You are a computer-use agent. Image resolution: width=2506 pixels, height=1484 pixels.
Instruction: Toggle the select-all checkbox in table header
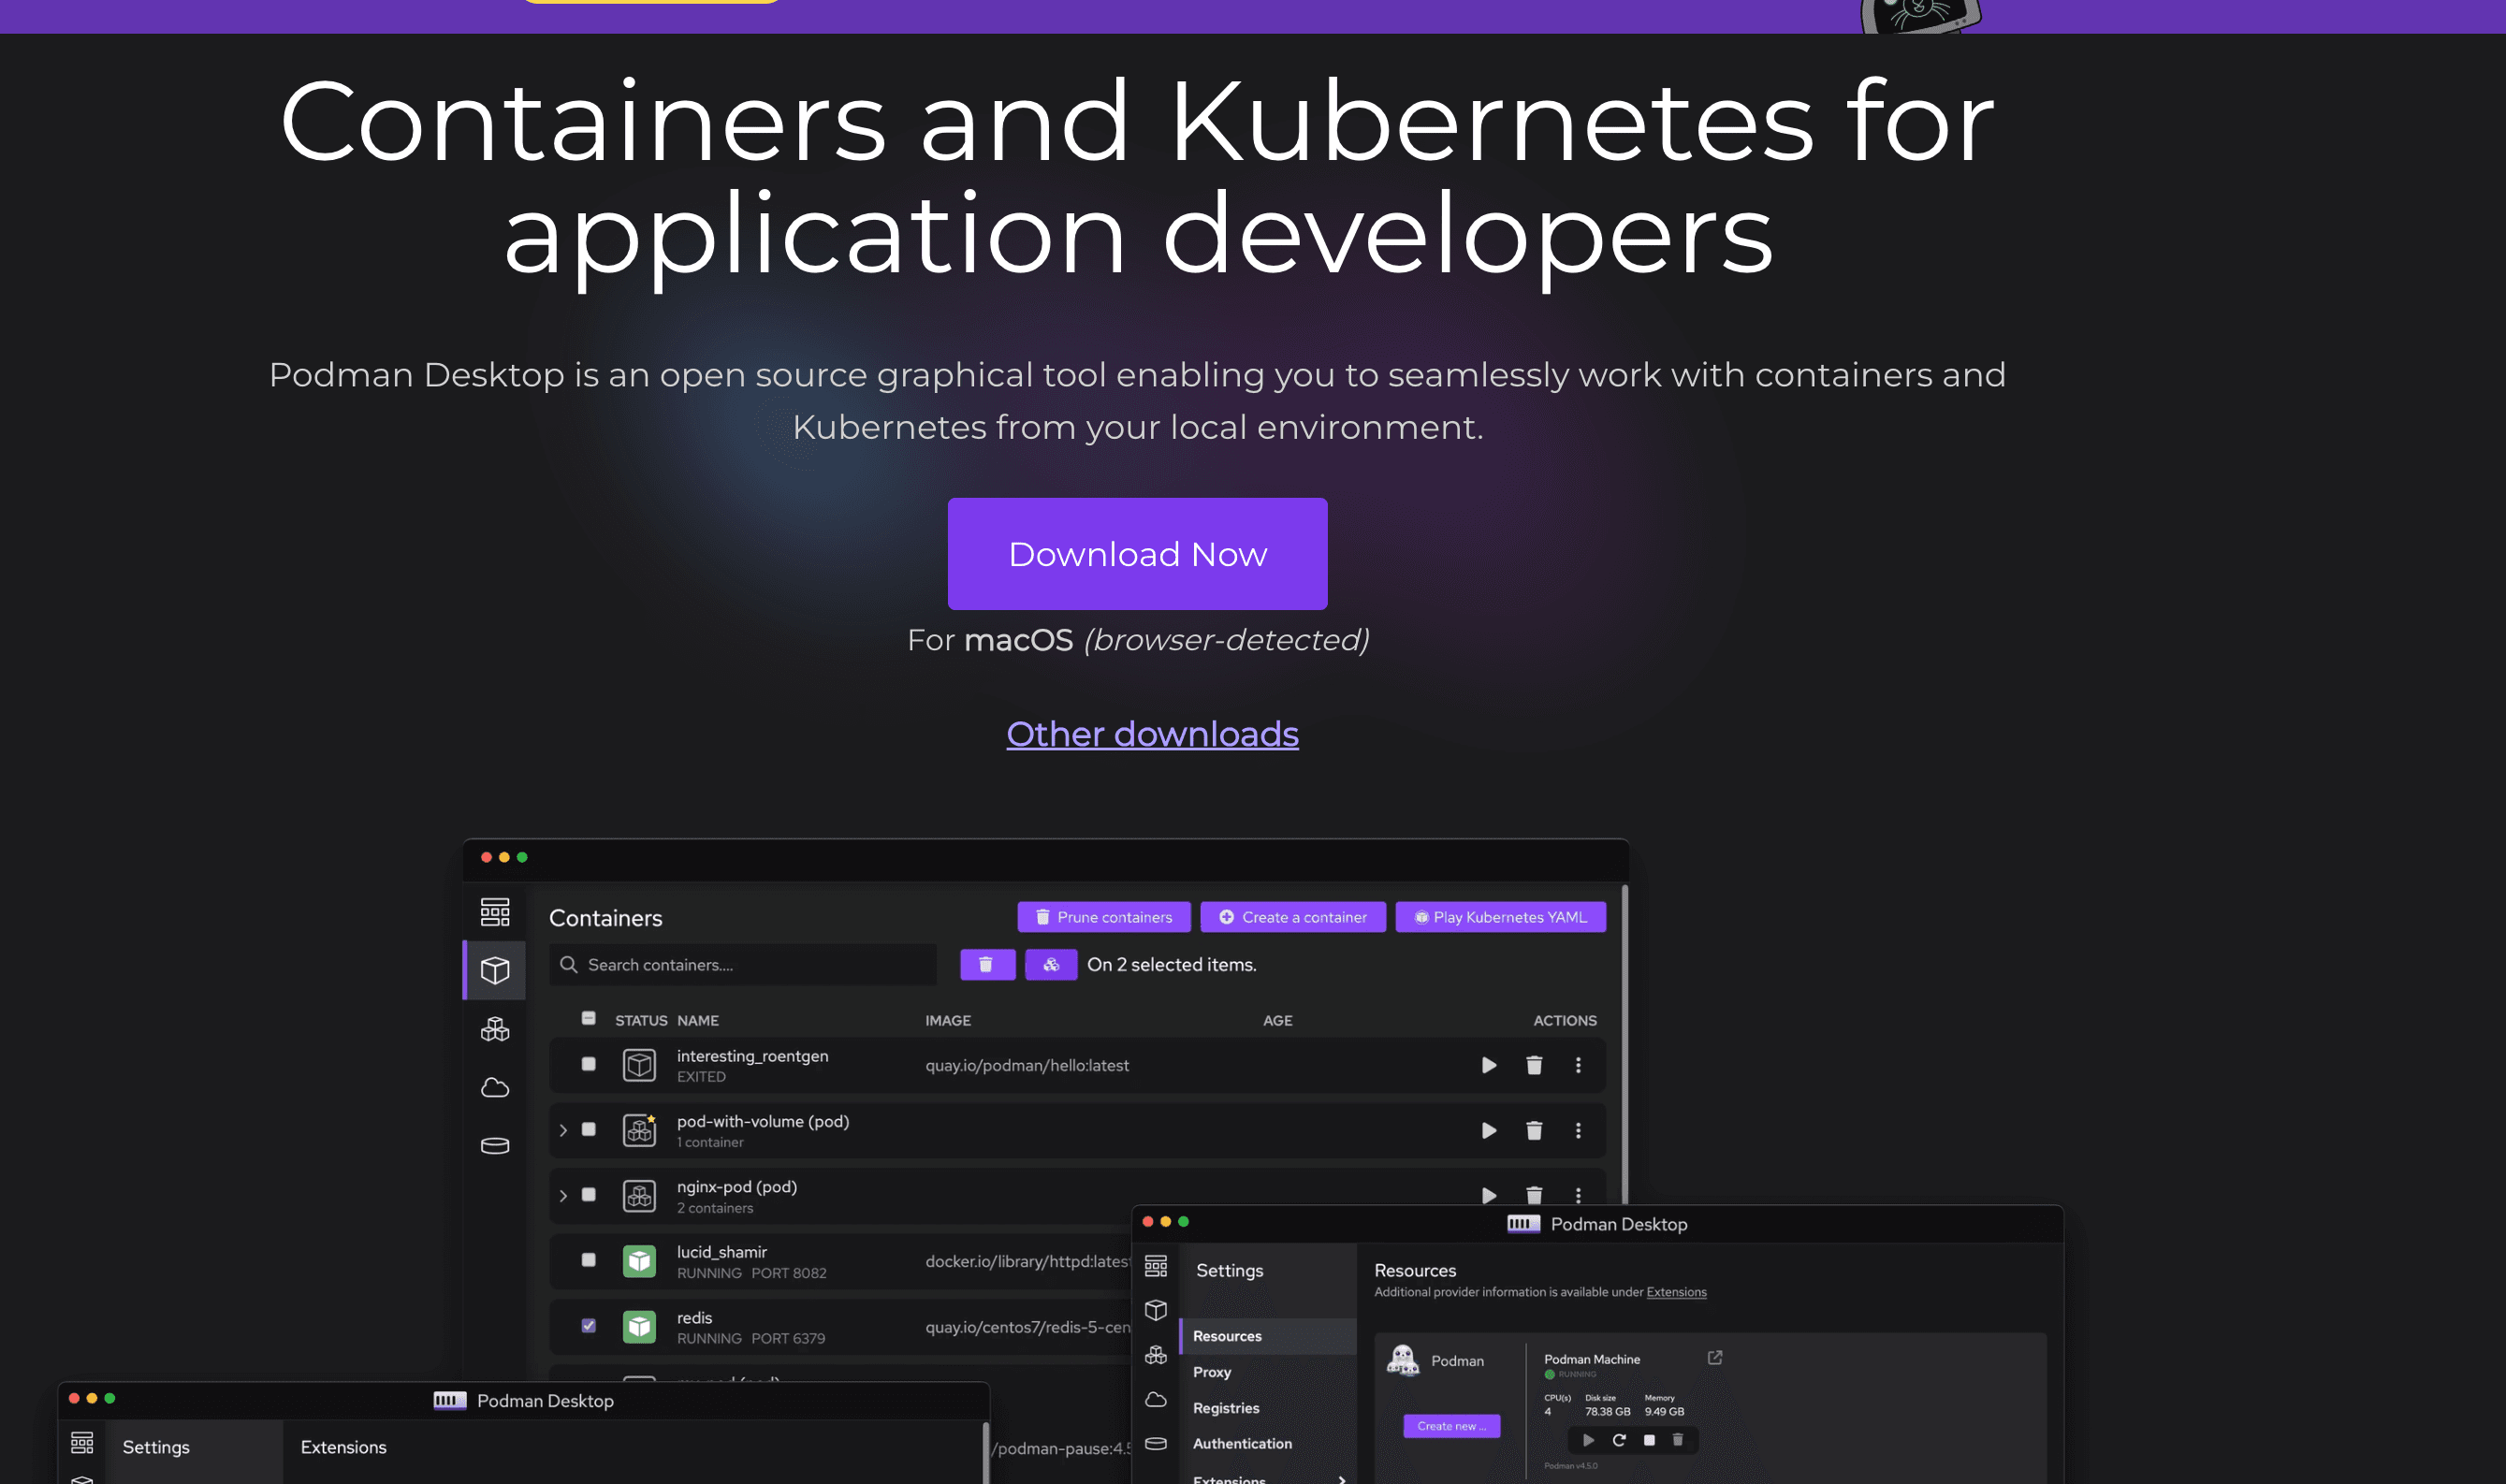tap(588, 1018)
